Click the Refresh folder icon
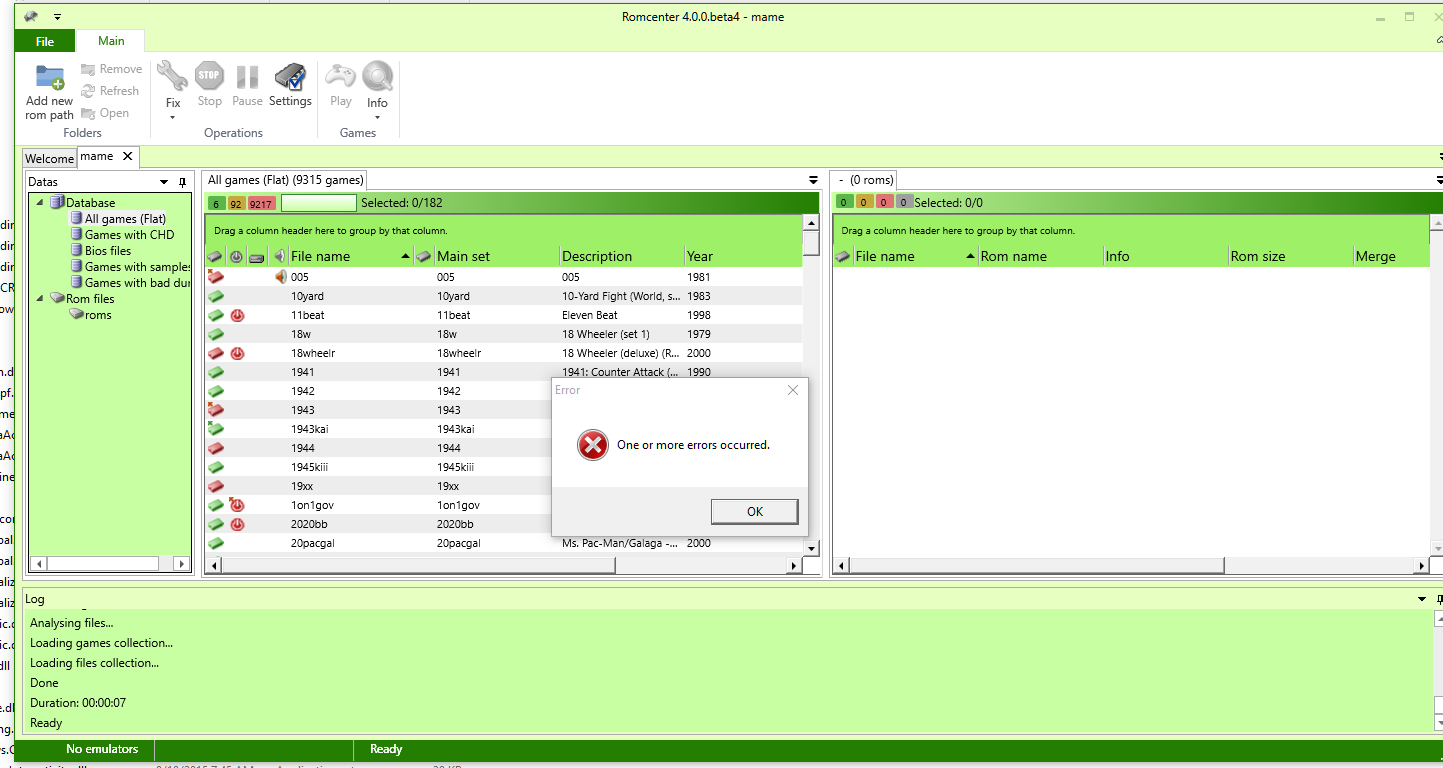The height and width of the screenshot is (768, 1443). [88, 91]
